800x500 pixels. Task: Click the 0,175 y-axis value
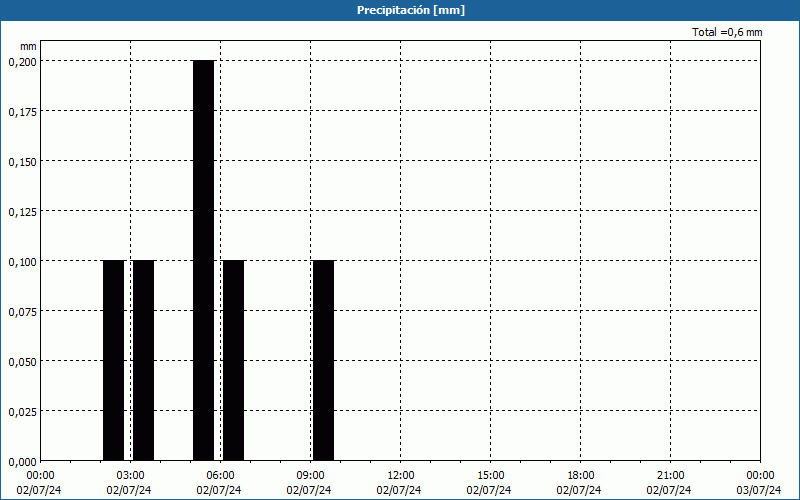22,112
